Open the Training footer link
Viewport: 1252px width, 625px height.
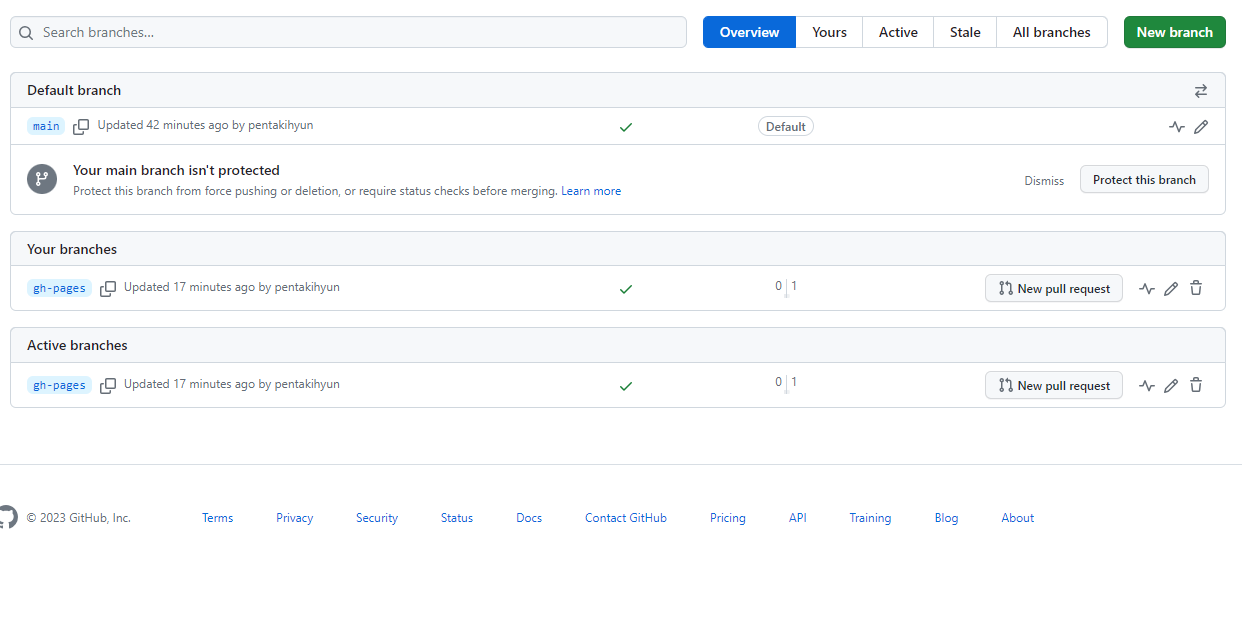(x=870, y=518)
